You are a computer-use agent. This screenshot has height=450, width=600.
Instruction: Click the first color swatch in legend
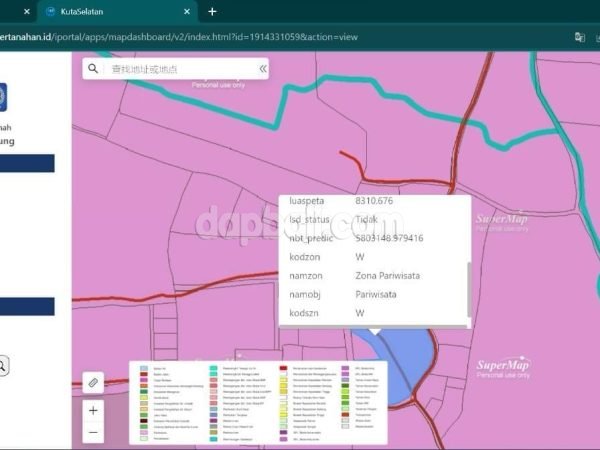coord(142,368)
